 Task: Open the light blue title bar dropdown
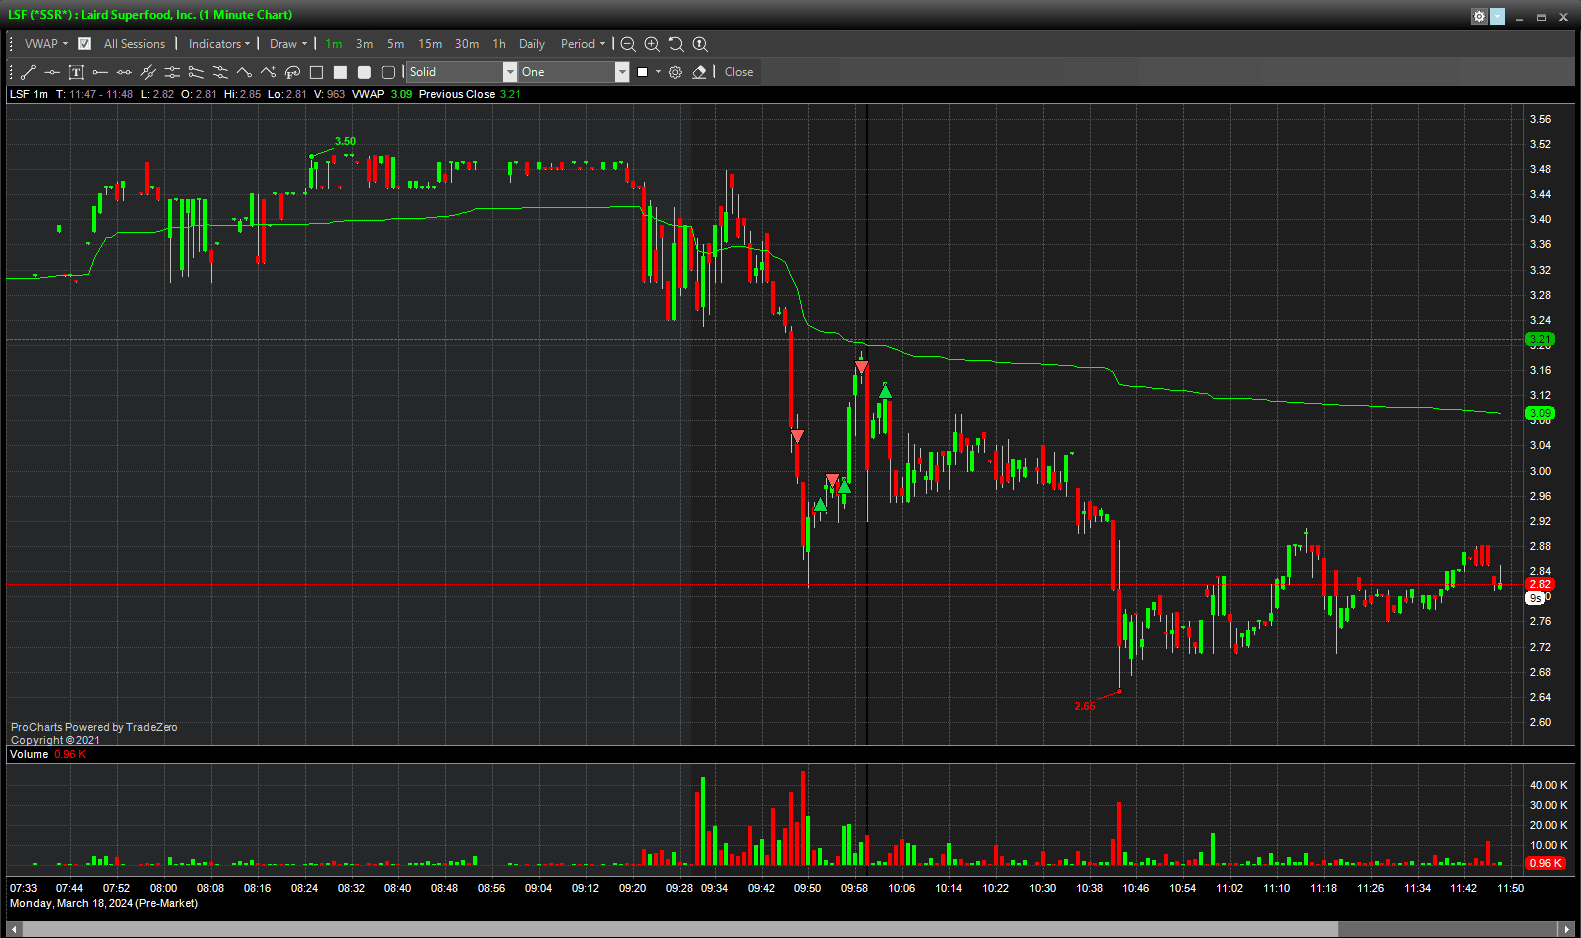point(1497,16)
